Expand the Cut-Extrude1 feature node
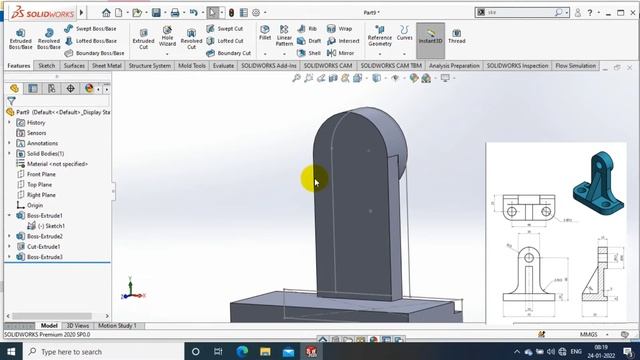640x360 pixels. pyautogui.click(x=9, y=247)
